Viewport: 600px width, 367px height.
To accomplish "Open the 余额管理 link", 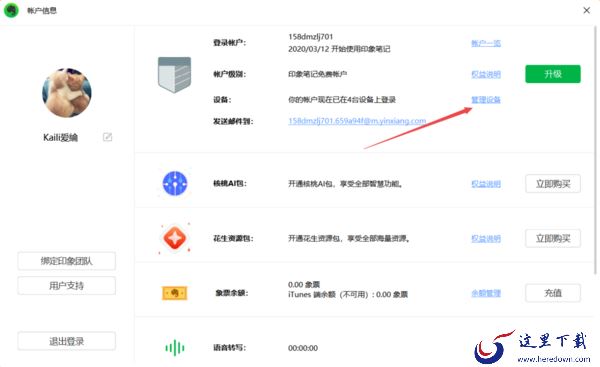I will point(486,293).
